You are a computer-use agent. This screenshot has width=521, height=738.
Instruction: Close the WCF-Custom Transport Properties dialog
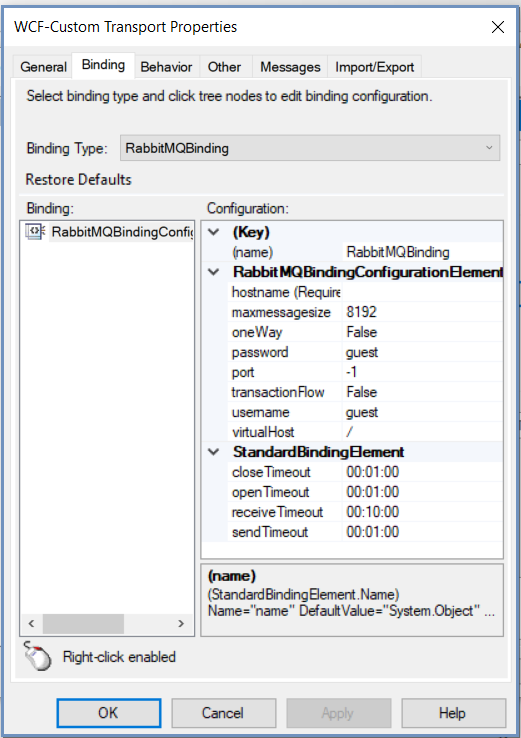(497, 27)
